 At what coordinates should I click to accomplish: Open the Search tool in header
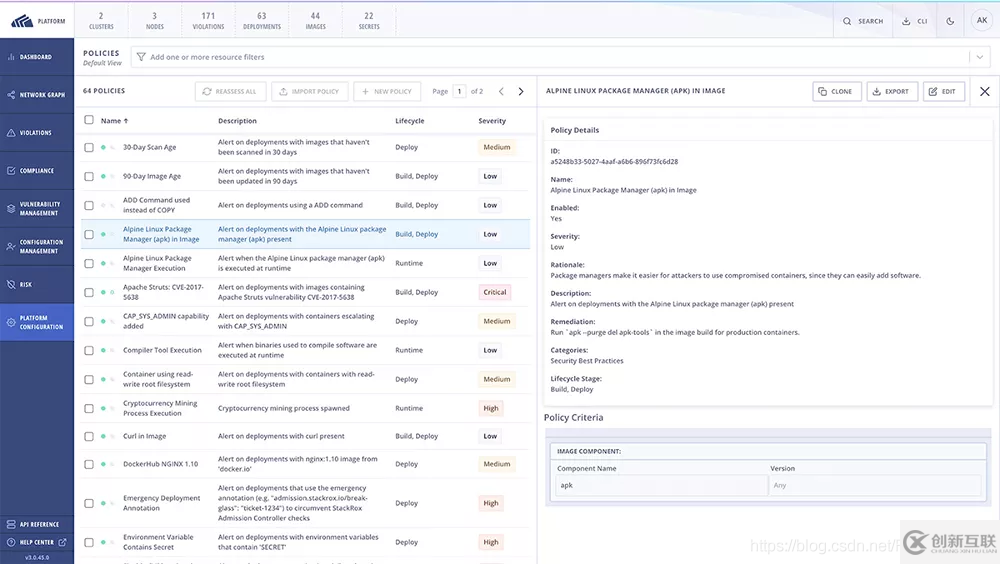coord(863,20)
